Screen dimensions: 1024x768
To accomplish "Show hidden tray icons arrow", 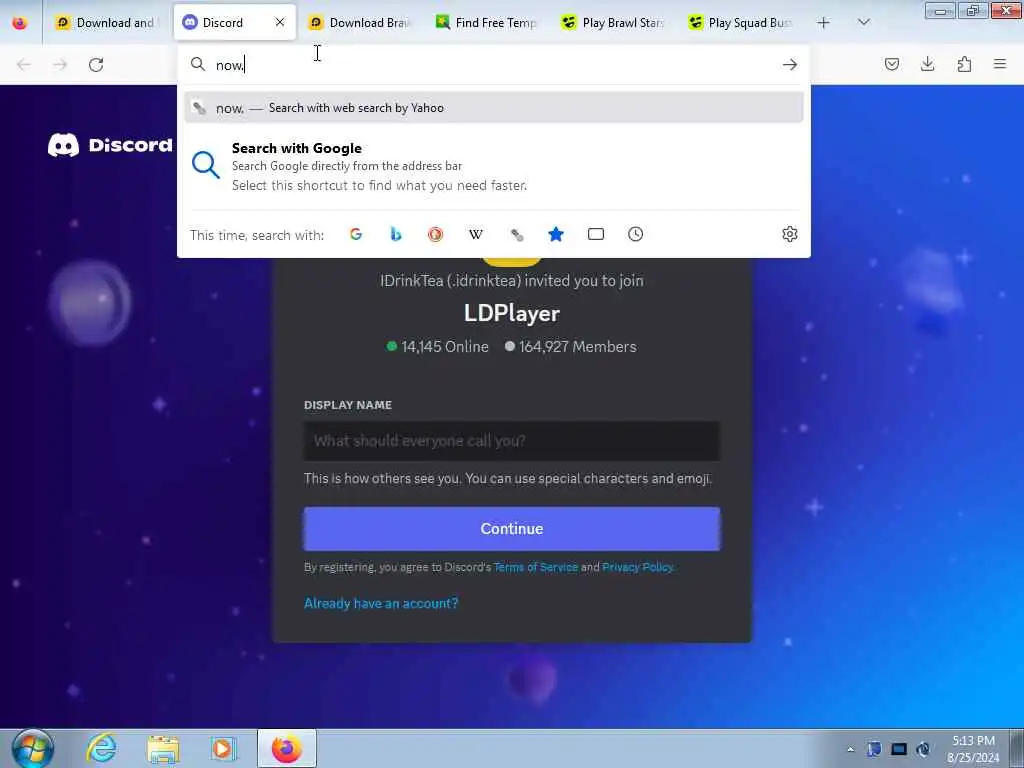I will (x=850, y=749).
